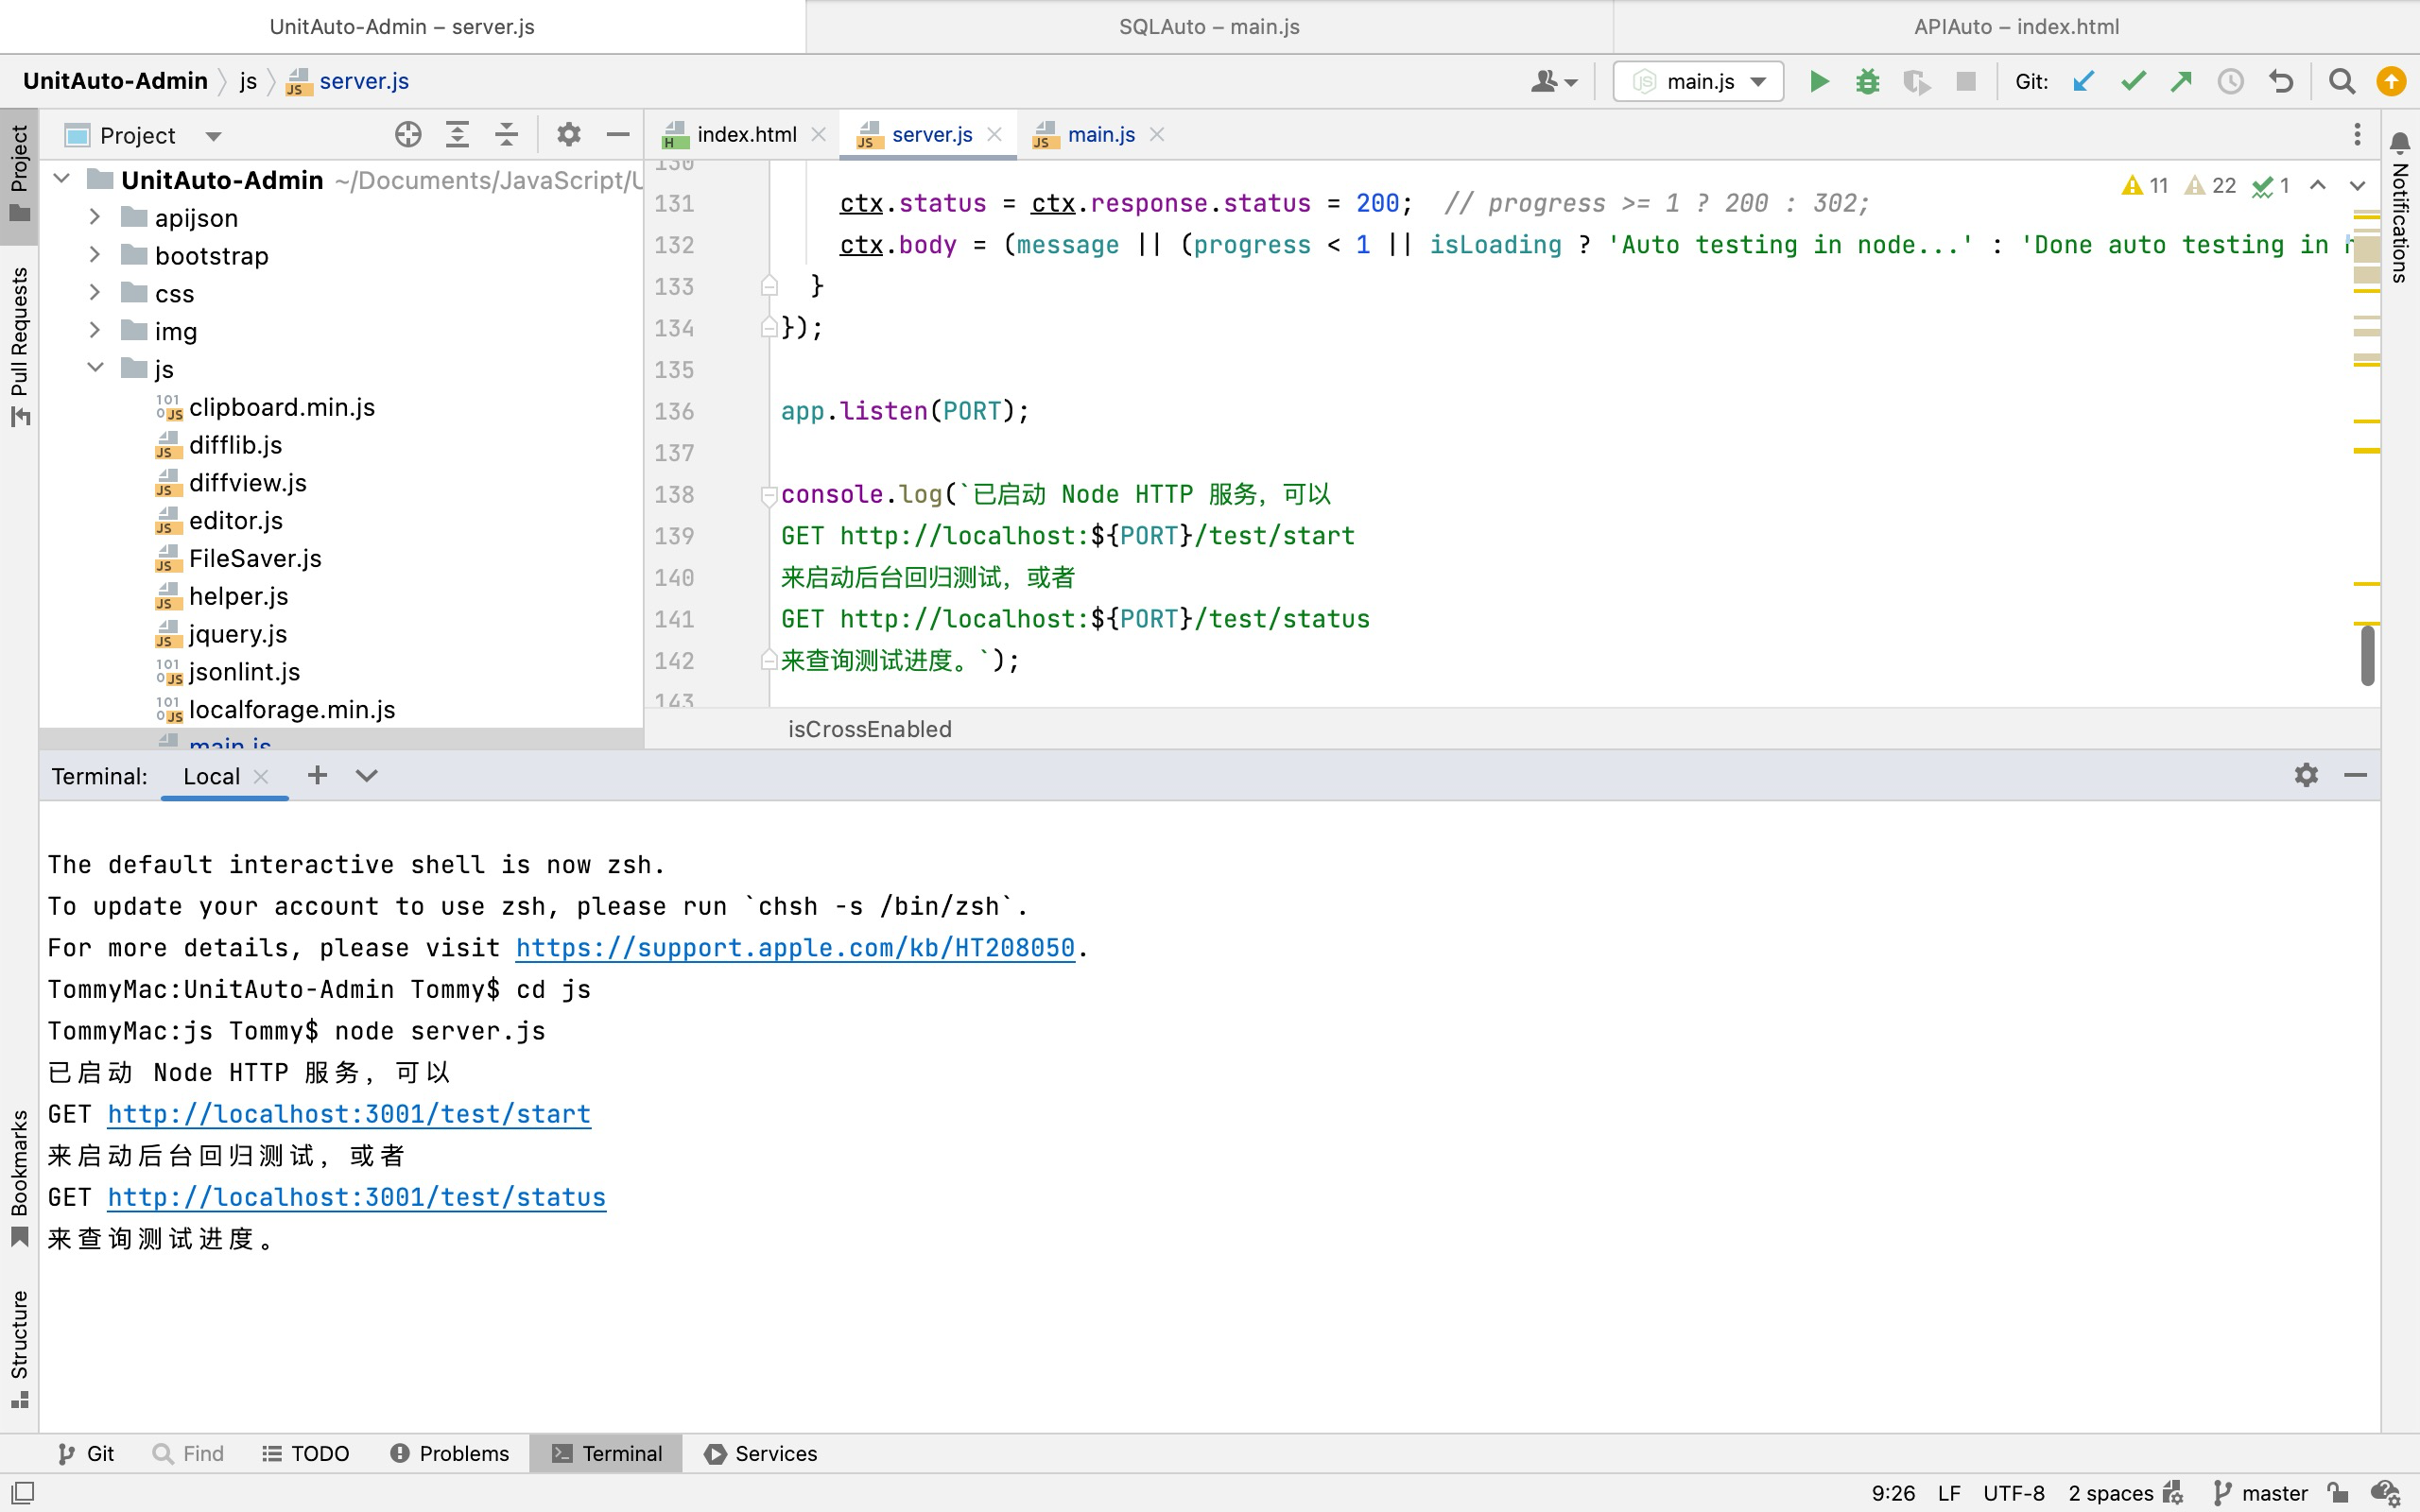Viewport: 2420px width, 1512px height.
Task: Open localhost:3001/test/start link in terminal
Action: coord(349,1114)
